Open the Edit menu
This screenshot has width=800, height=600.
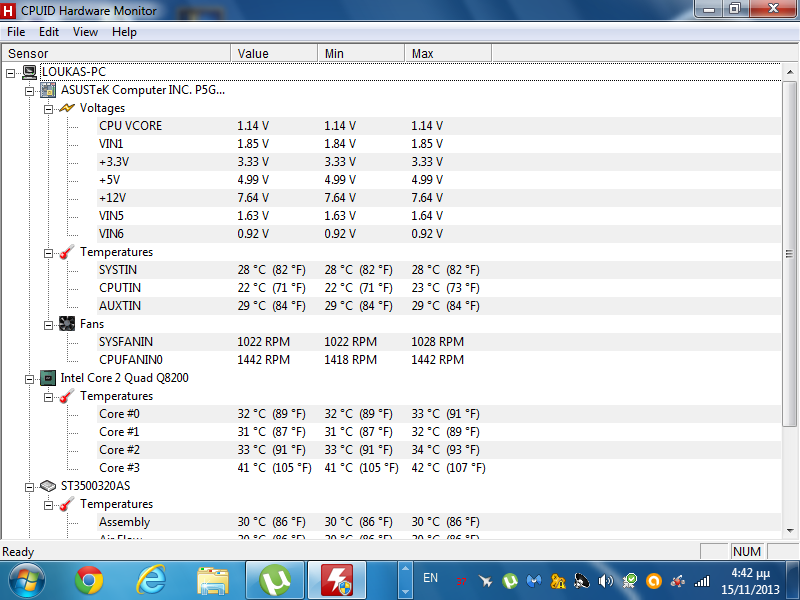(x=49, y=32)
